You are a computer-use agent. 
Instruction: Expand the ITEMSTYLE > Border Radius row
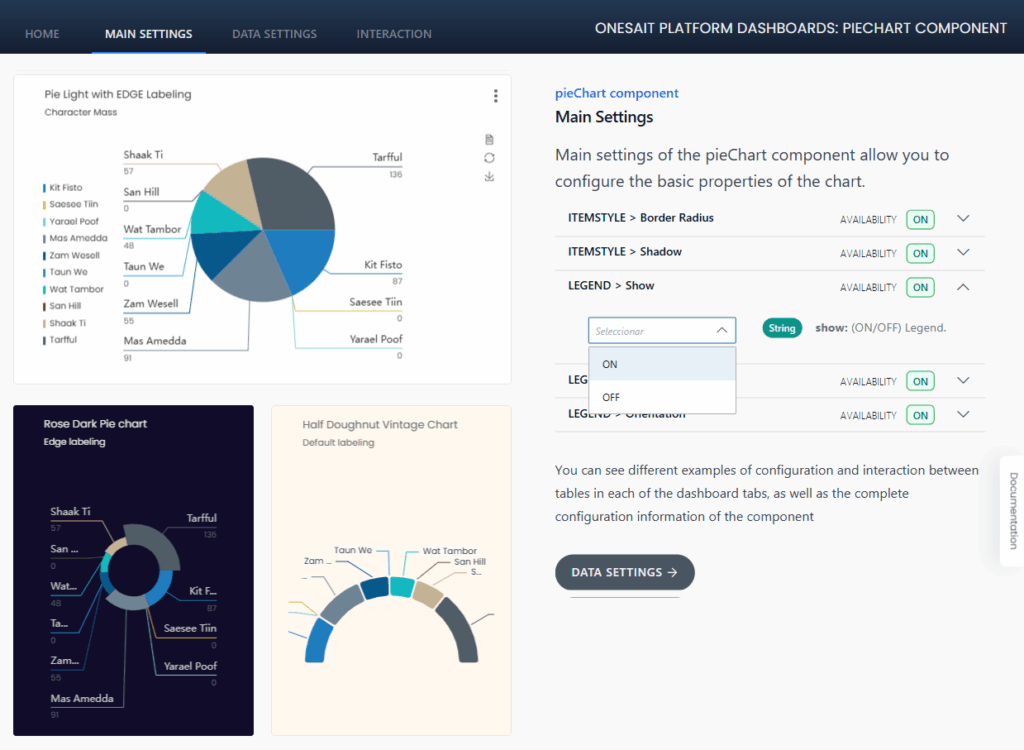(x=963, y=218)
